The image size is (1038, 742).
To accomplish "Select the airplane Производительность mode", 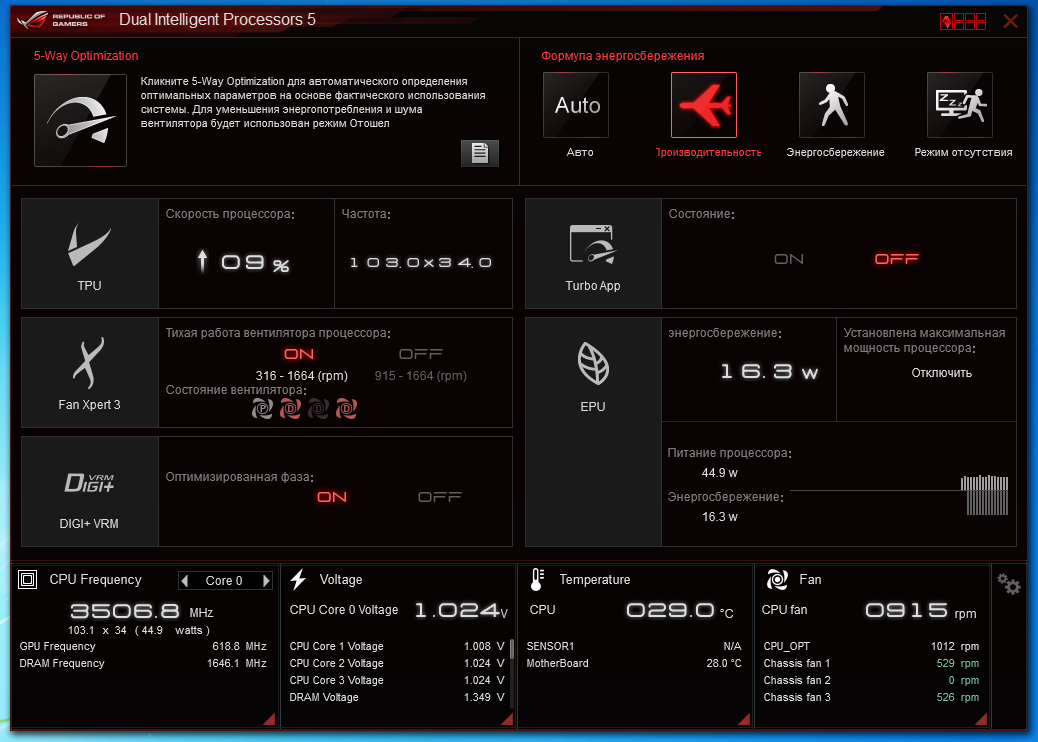I will 704,106.
